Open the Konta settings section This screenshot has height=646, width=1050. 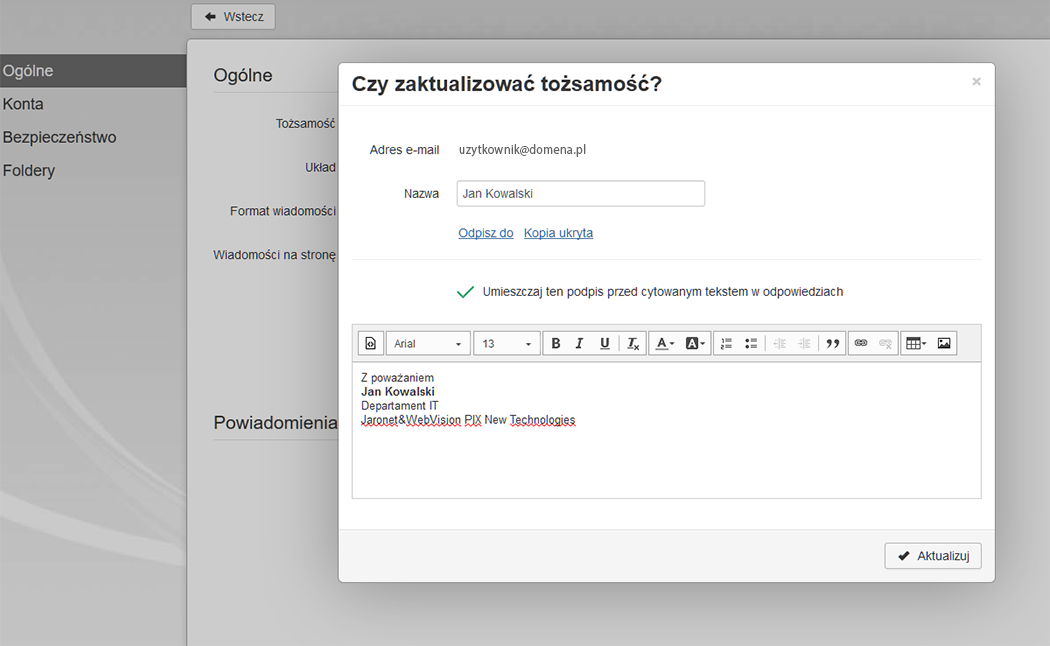pos(23,104)
